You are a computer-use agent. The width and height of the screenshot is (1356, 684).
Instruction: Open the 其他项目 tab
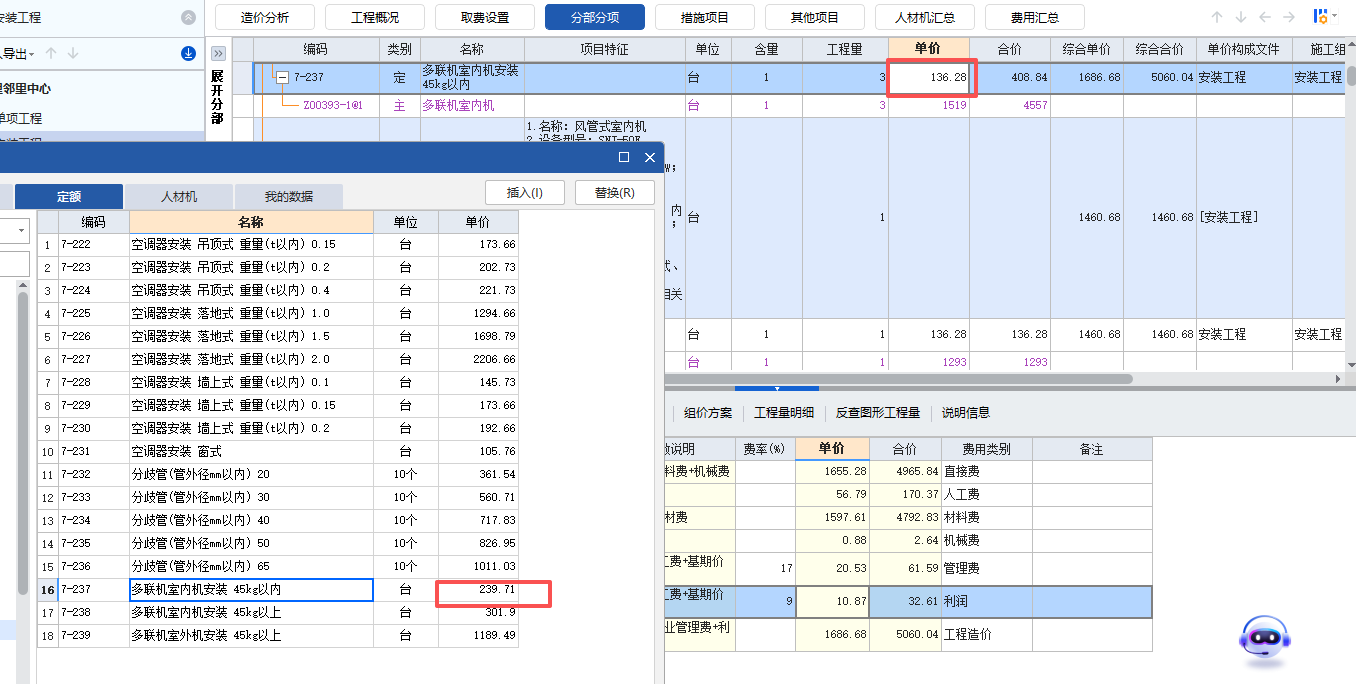[815, 17]
